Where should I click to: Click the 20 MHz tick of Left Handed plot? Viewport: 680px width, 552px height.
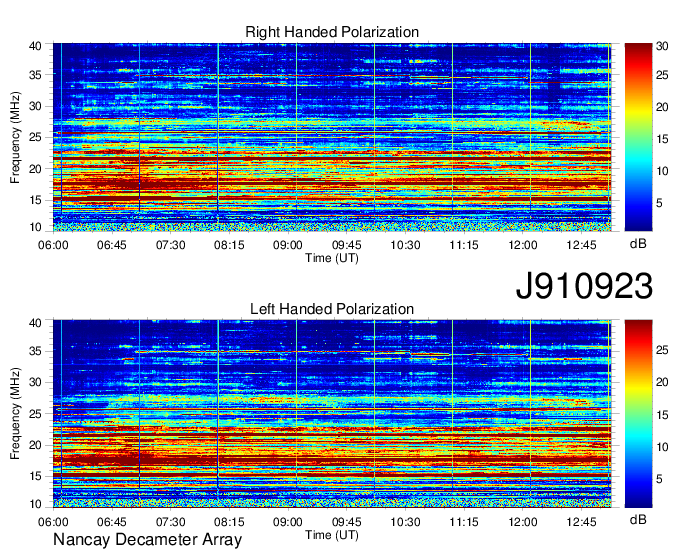coord(35,445)
